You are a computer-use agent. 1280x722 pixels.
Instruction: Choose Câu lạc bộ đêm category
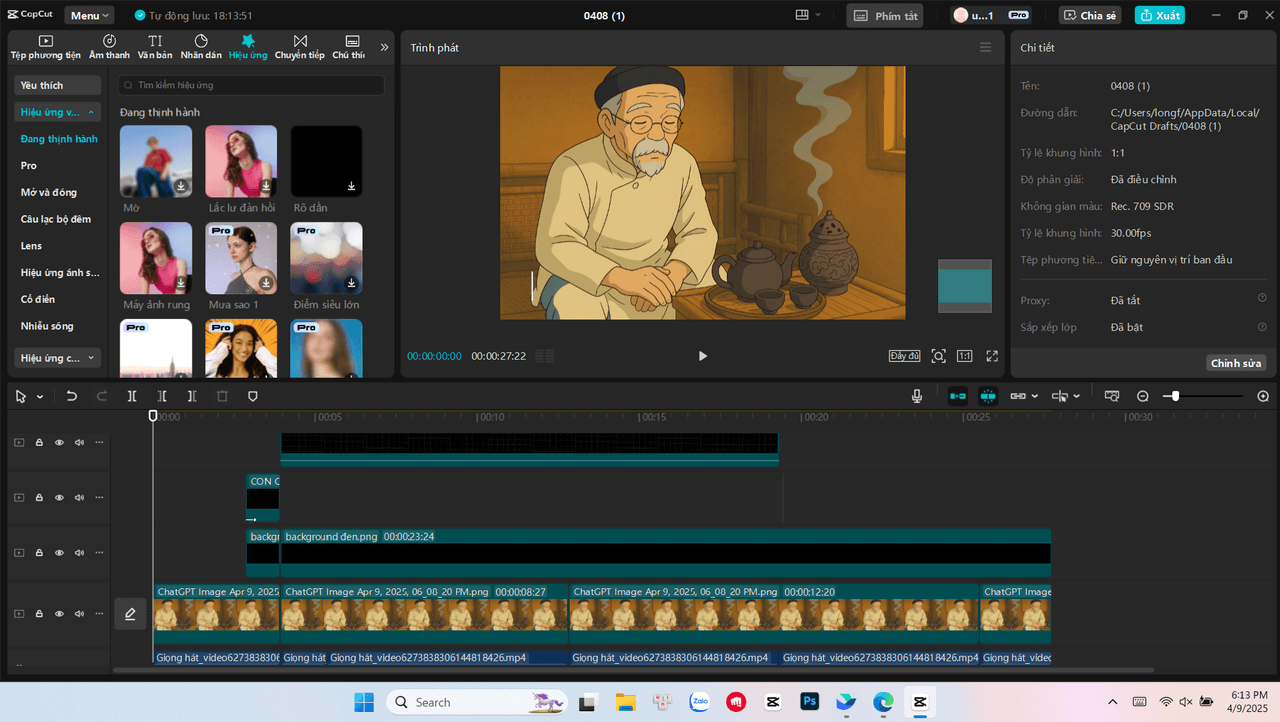[x=56, y=219]
